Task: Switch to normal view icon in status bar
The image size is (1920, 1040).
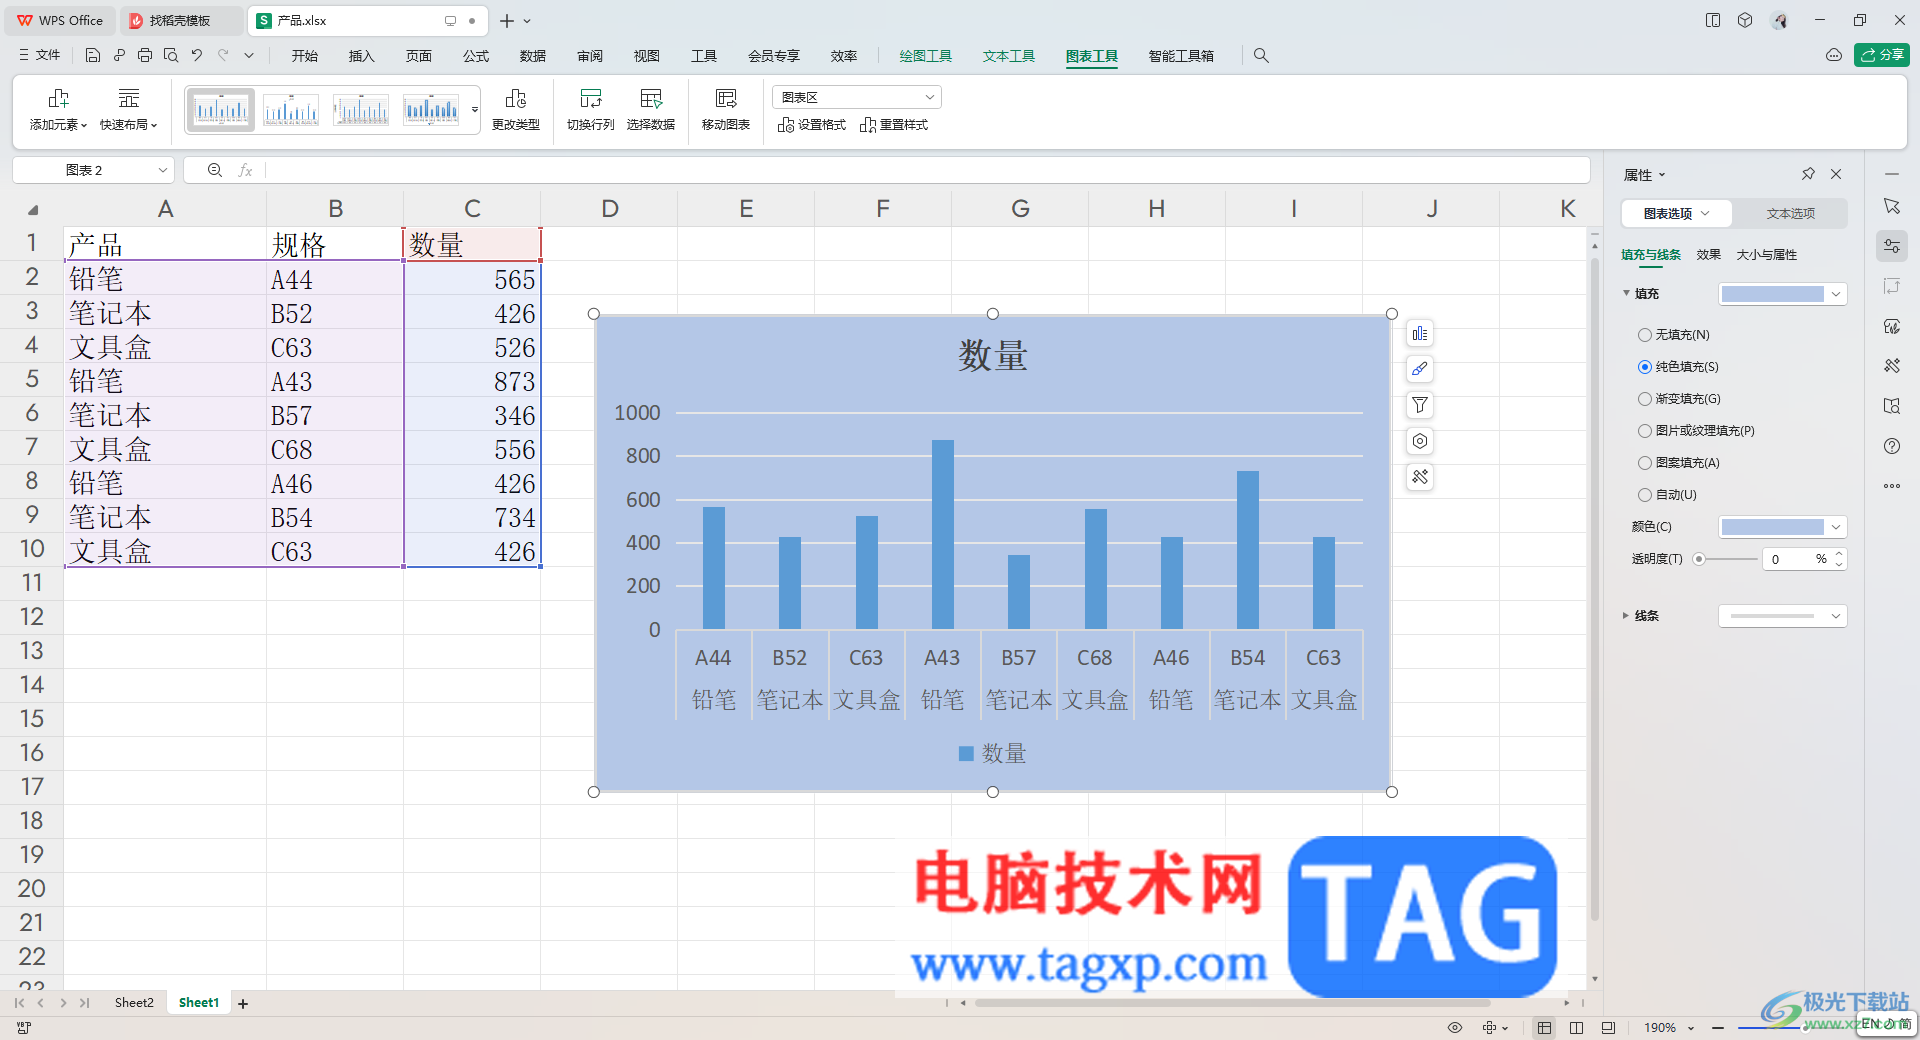Action: pos(1544,1027)
